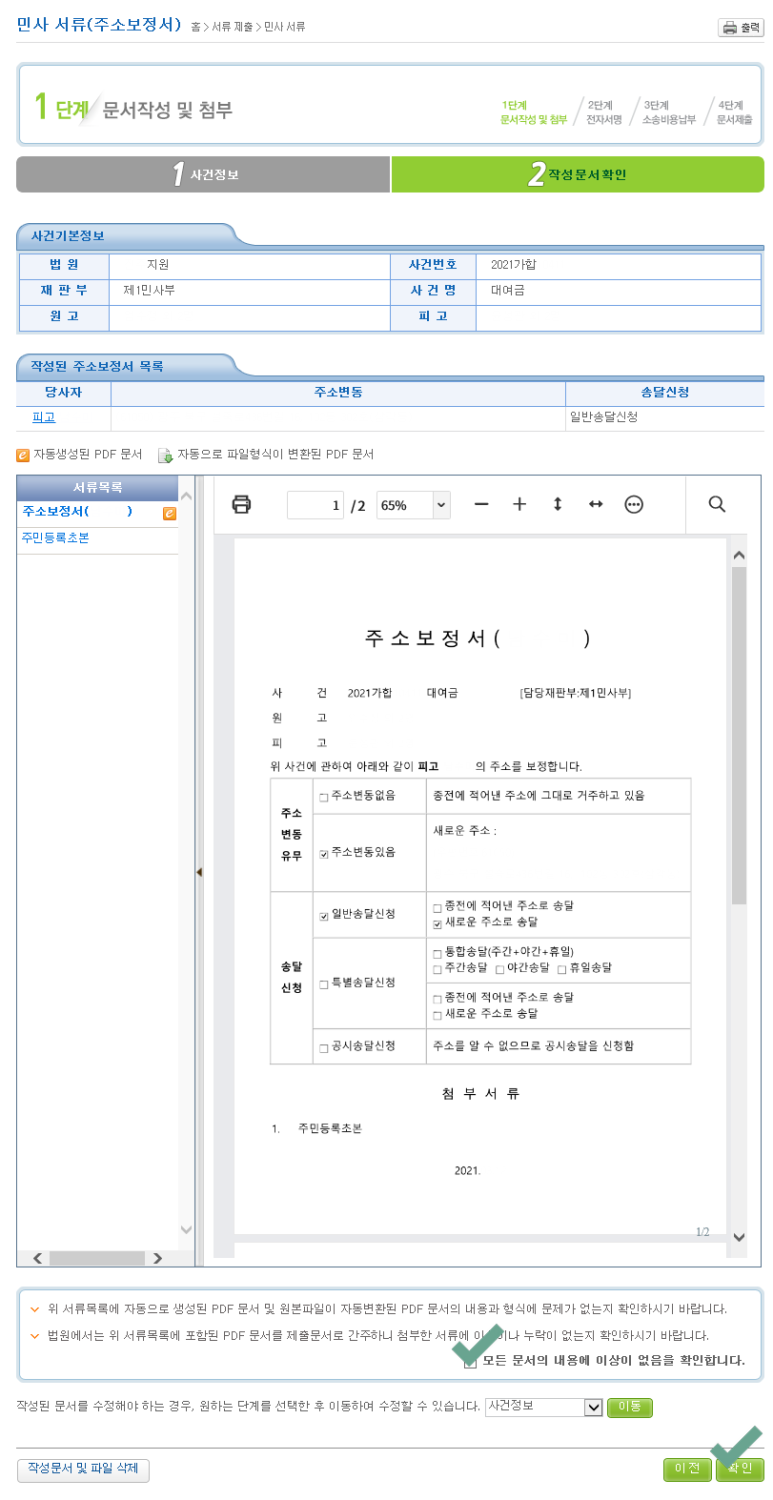
Task: Click 민사 서류 breadcrumb text
Action: pyautogui.click(x=284, y=27)
